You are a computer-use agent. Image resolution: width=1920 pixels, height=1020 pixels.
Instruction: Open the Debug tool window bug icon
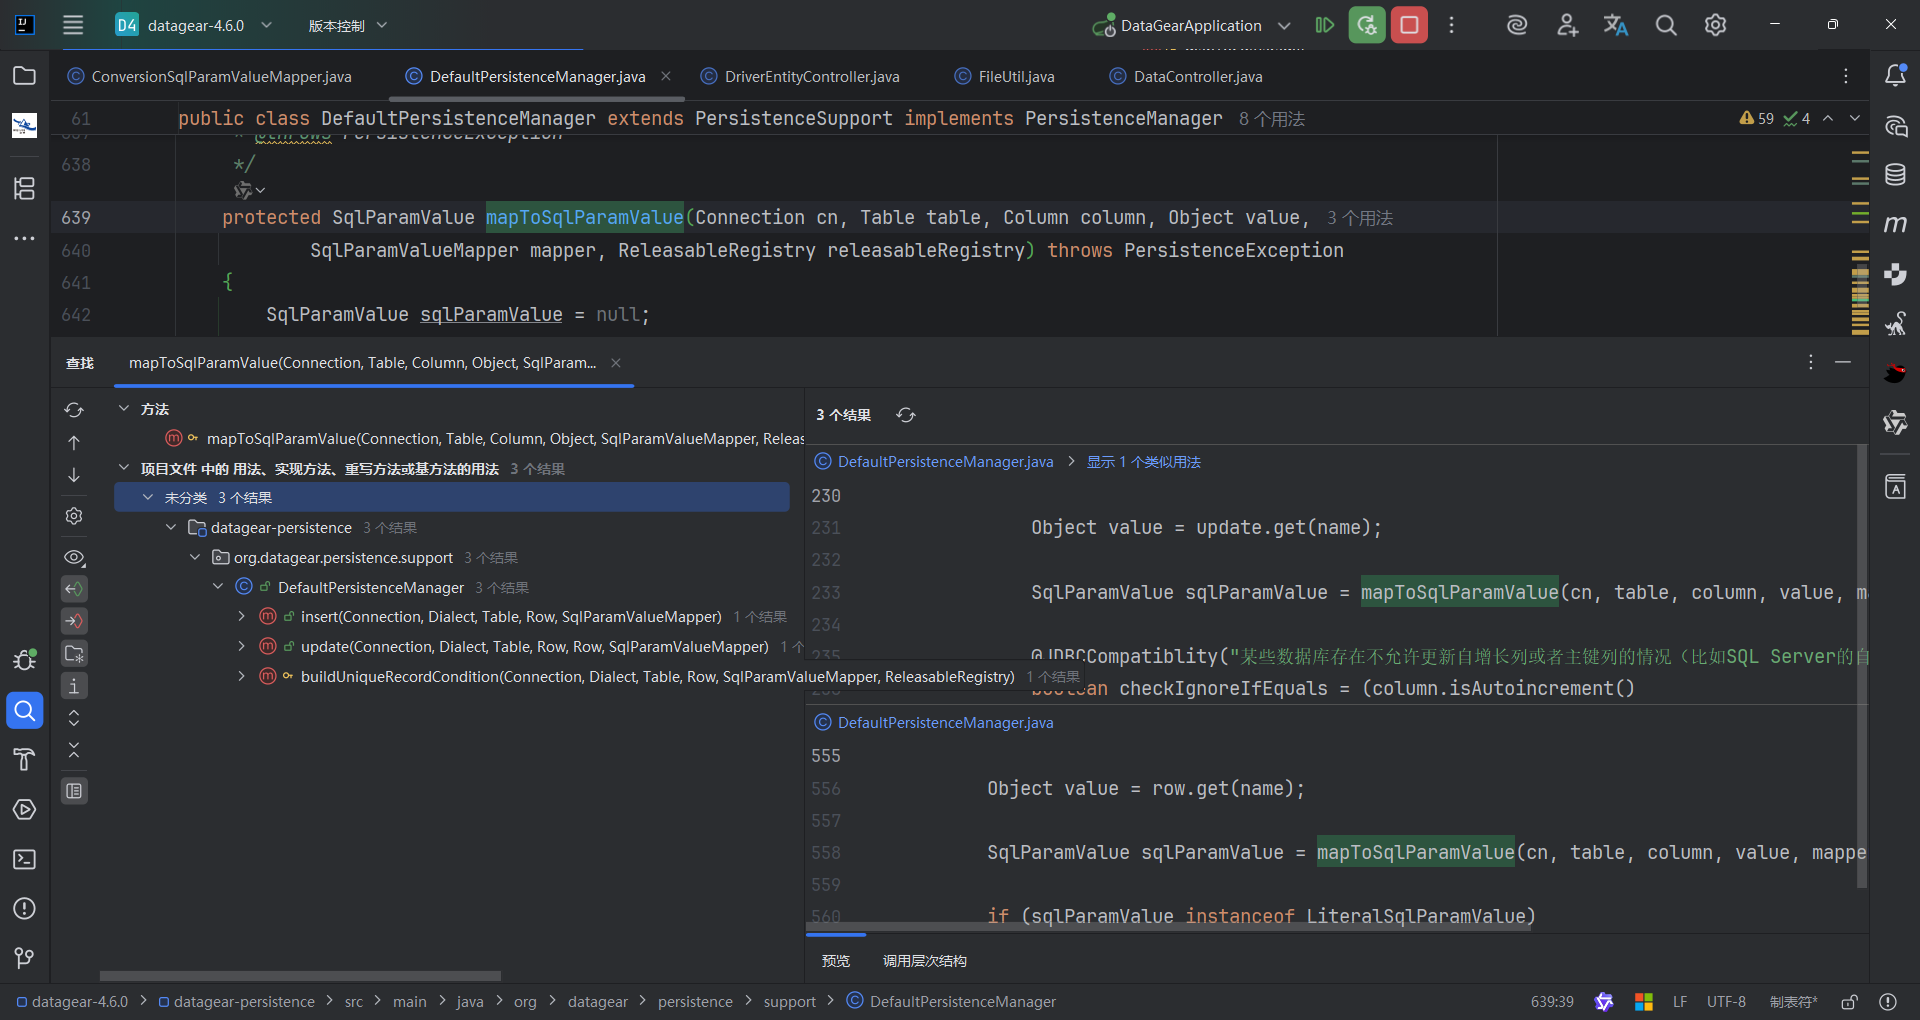click(24, 660)
